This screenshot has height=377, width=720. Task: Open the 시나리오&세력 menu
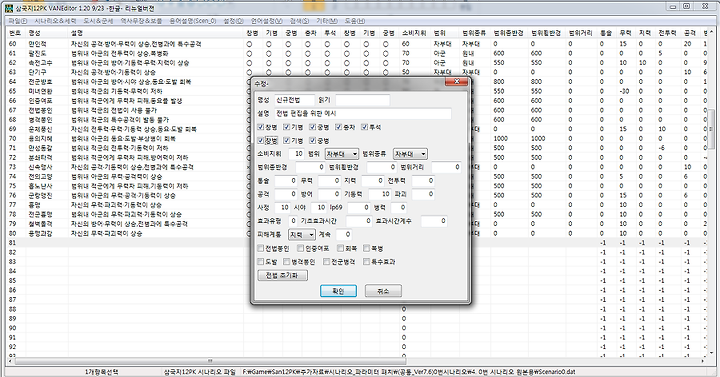pyautogui.click(x=55, y=21)
